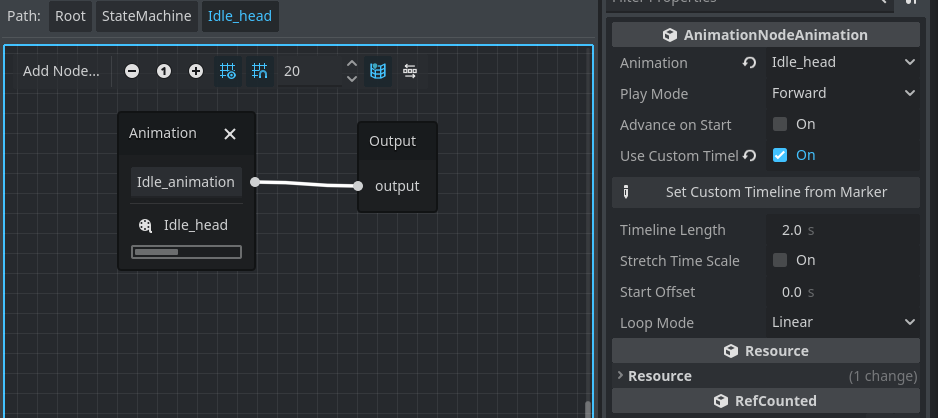Enable the Advance on Start checkbox
The image size is (938, 418).
tap(780, 125)
